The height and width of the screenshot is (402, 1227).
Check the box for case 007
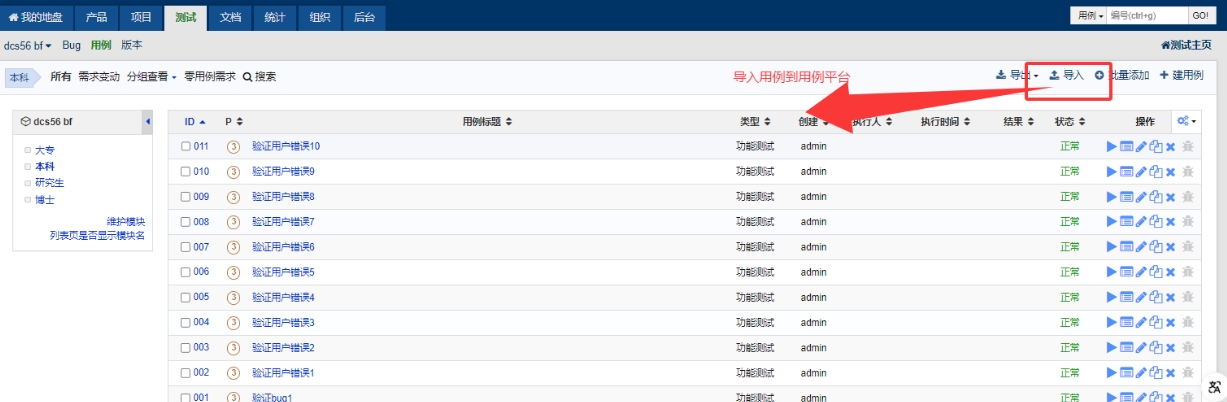tap(185, 246)
